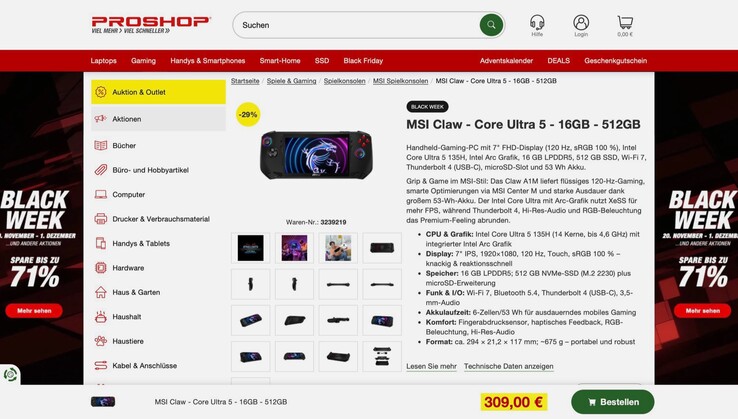The width and height of the screenshot is (738, 419).
Task: Select the Drucker & Verbrauchsmaterial printer icon
Action: coord(101,219)
